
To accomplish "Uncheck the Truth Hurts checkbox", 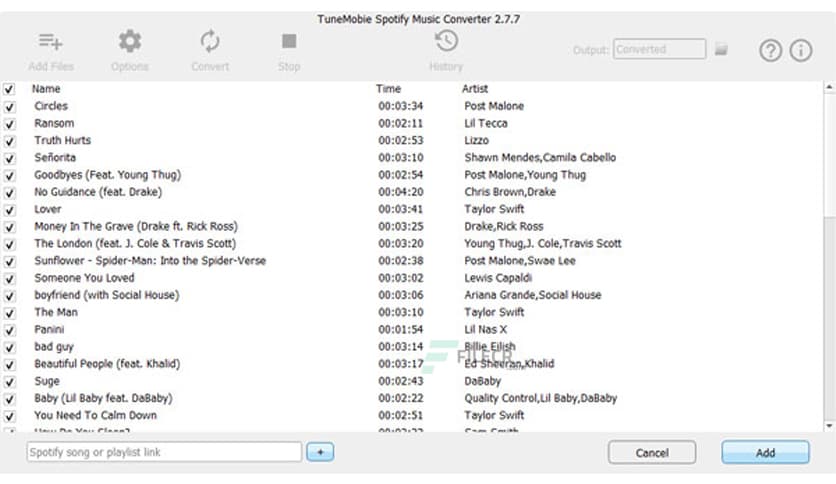I will 9,141.
